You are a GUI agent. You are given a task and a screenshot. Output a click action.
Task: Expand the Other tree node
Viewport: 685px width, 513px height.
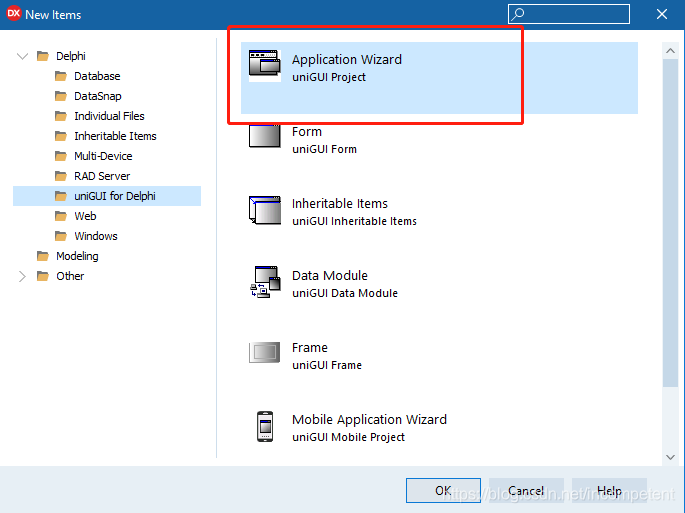tap(22, 276)
